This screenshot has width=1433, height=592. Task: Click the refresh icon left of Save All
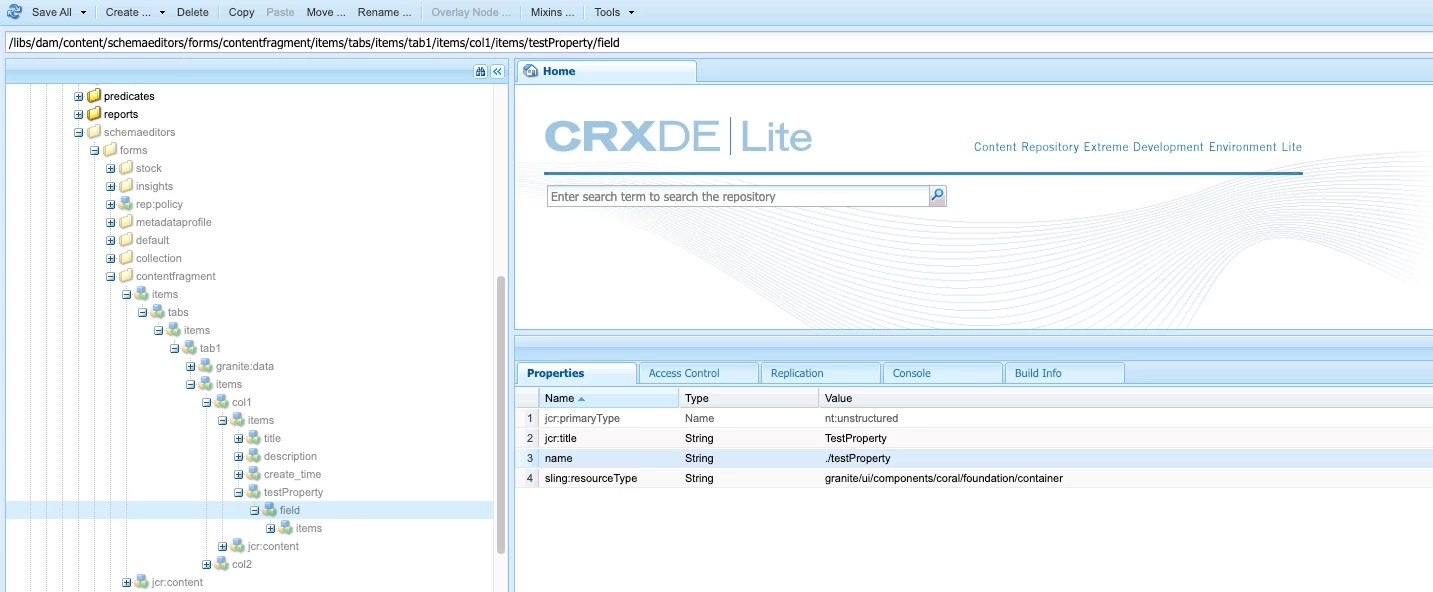(15, 12)
